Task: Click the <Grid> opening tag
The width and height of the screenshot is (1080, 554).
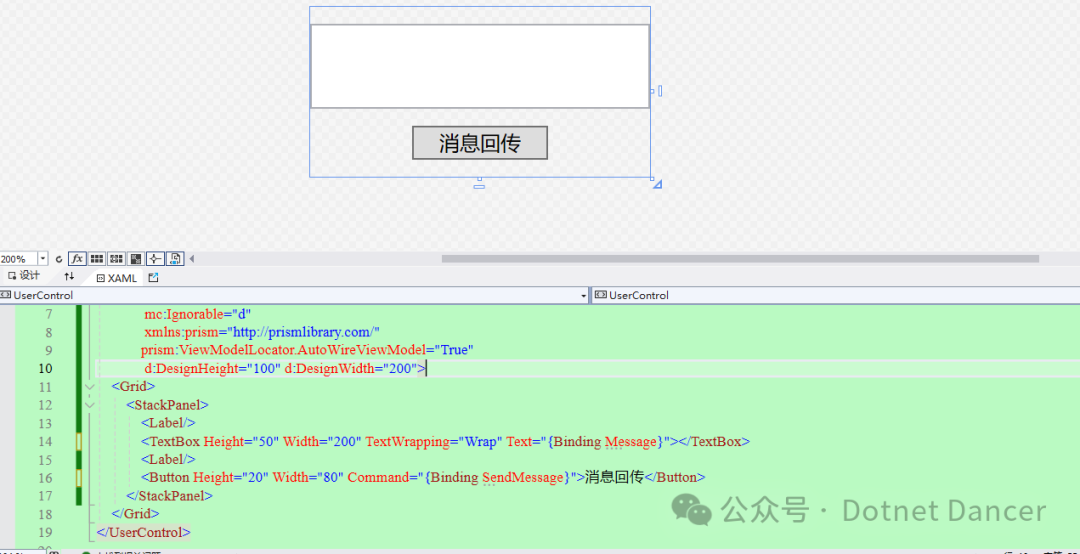Action: pyautogui.click(x=133, y=387)
